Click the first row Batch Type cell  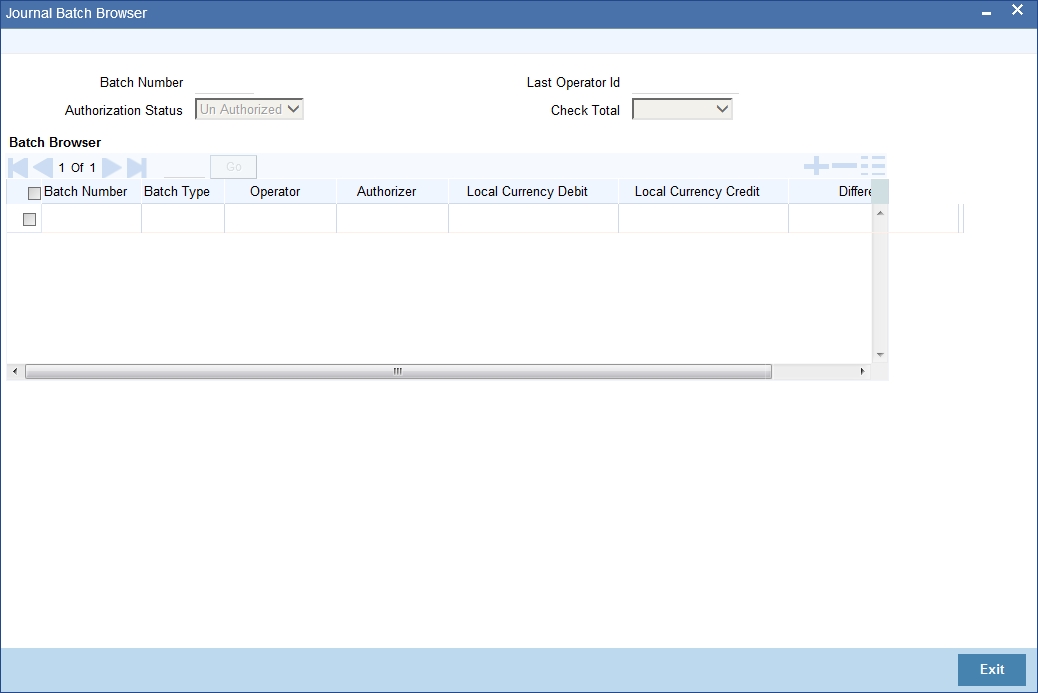183,218
